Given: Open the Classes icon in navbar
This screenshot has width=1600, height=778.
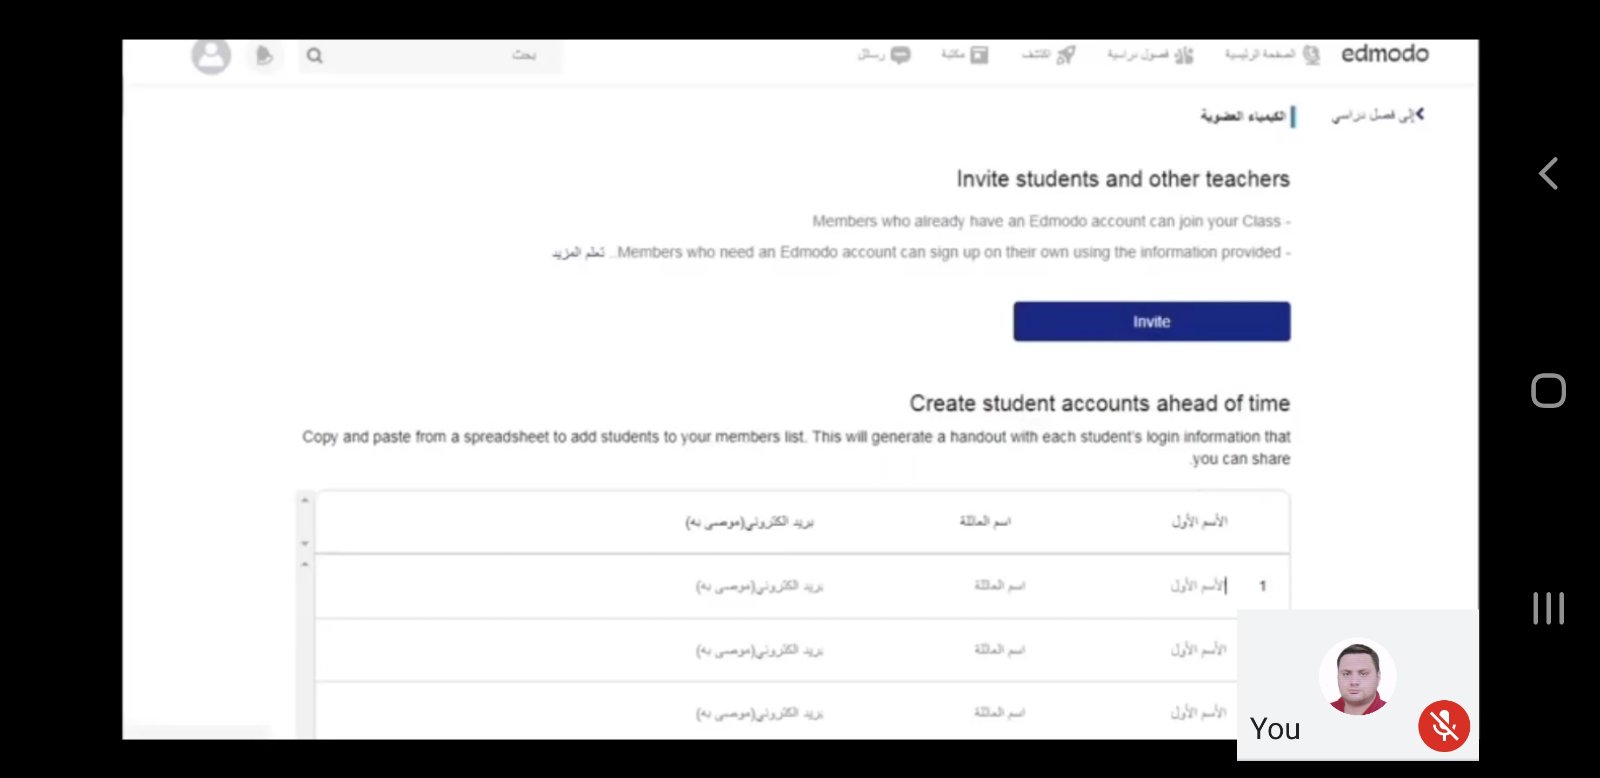Looking at the screenshot, I should pos(1184,55).
